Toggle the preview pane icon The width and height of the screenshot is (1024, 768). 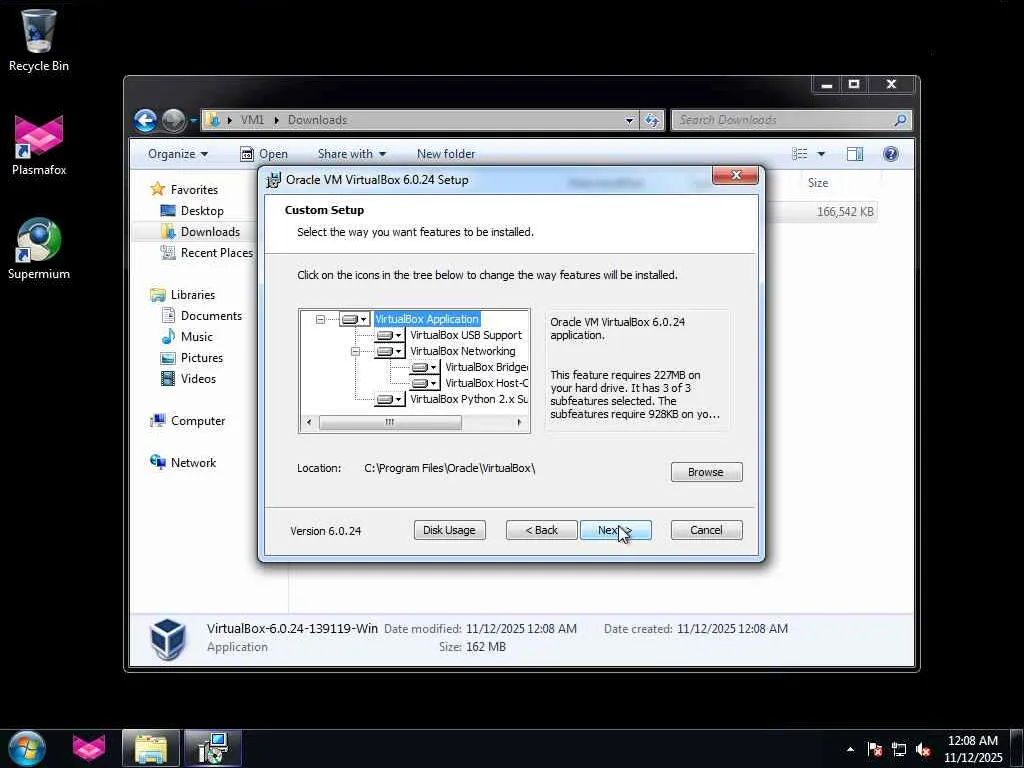(854, 154)
